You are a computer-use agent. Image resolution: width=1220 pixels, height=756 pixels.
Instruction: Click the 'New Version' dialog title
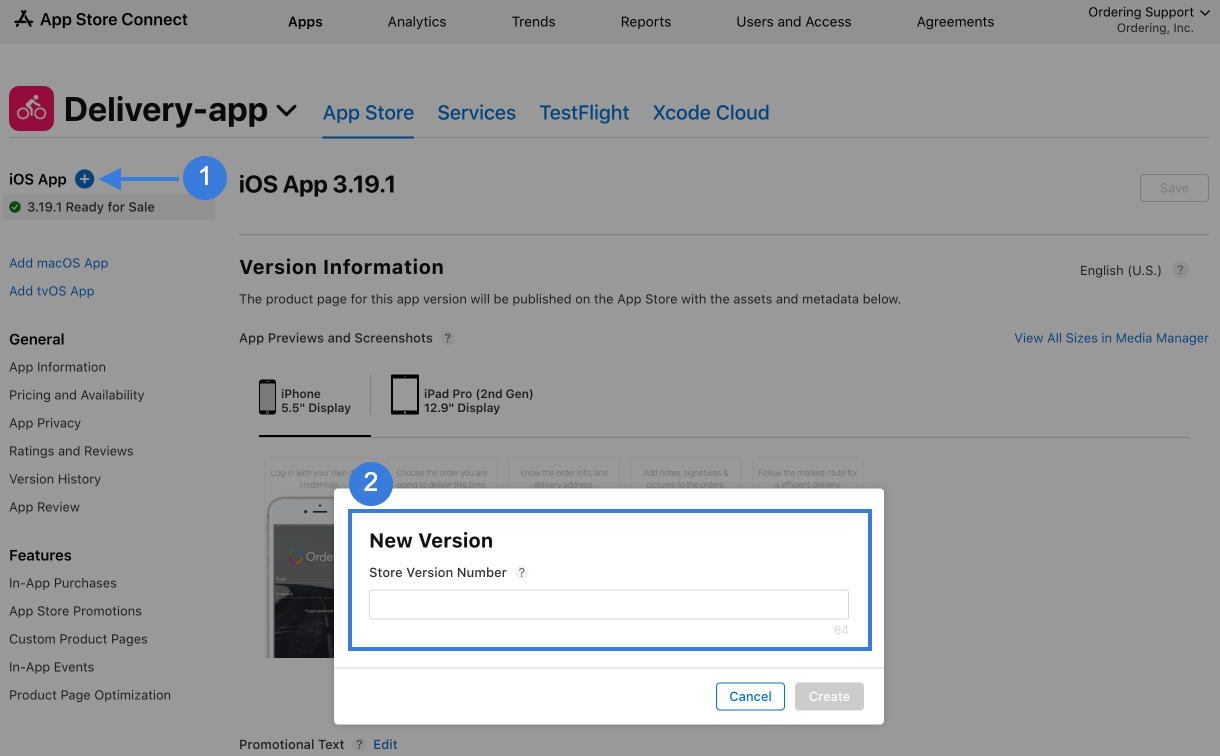click(431, 541)
